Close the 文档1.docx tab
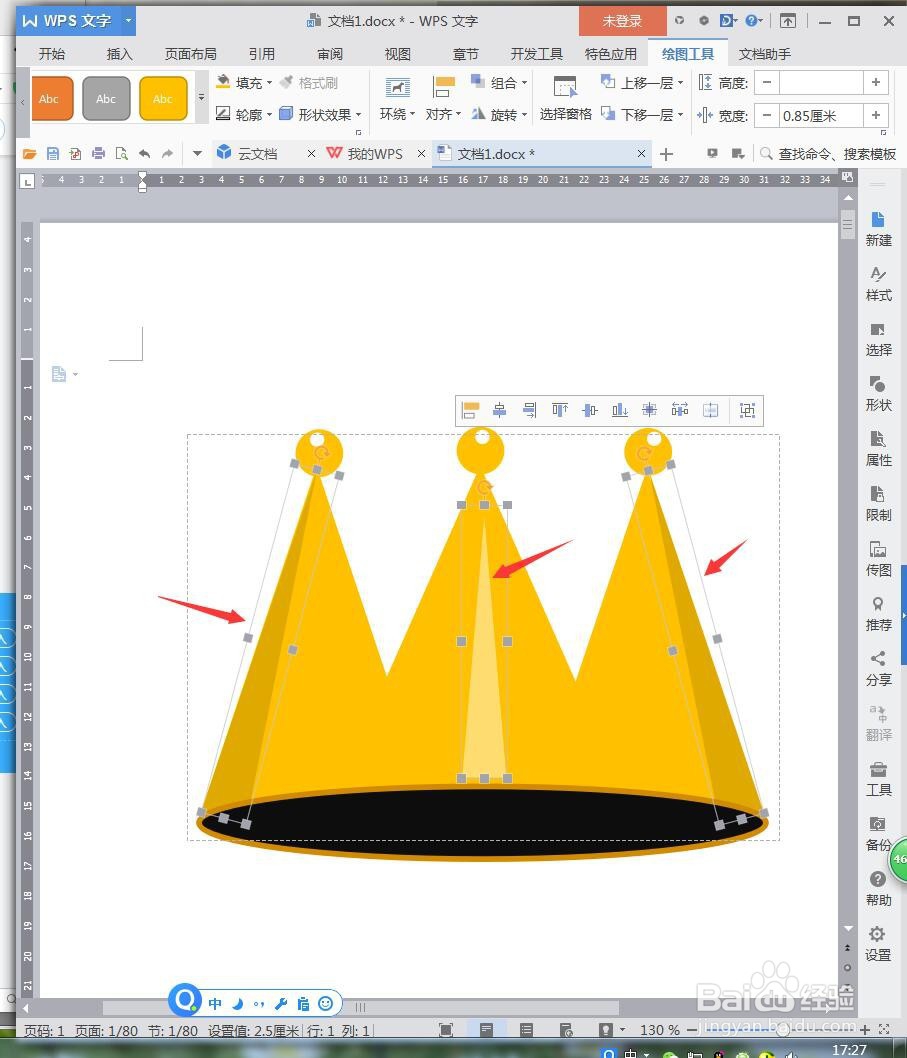The image size is (907, 1058). pos(641,154)
